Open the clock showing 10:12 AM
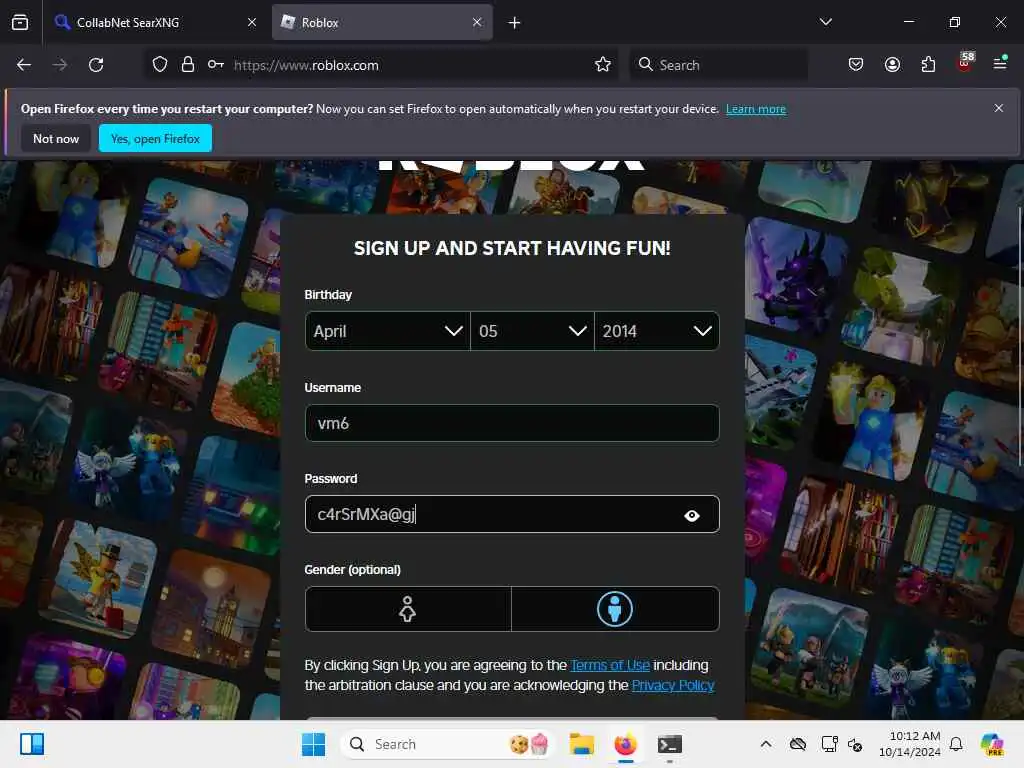This screenshot has width=1024, height=768. 909,744
